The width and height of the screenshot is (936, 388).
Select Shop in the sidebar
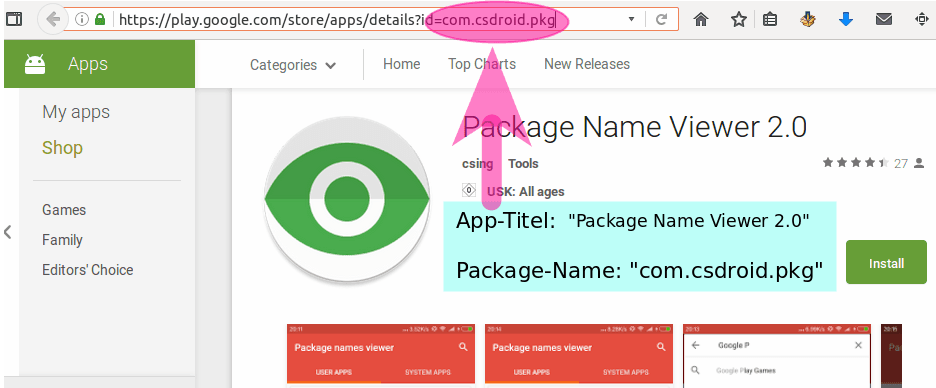62,147
